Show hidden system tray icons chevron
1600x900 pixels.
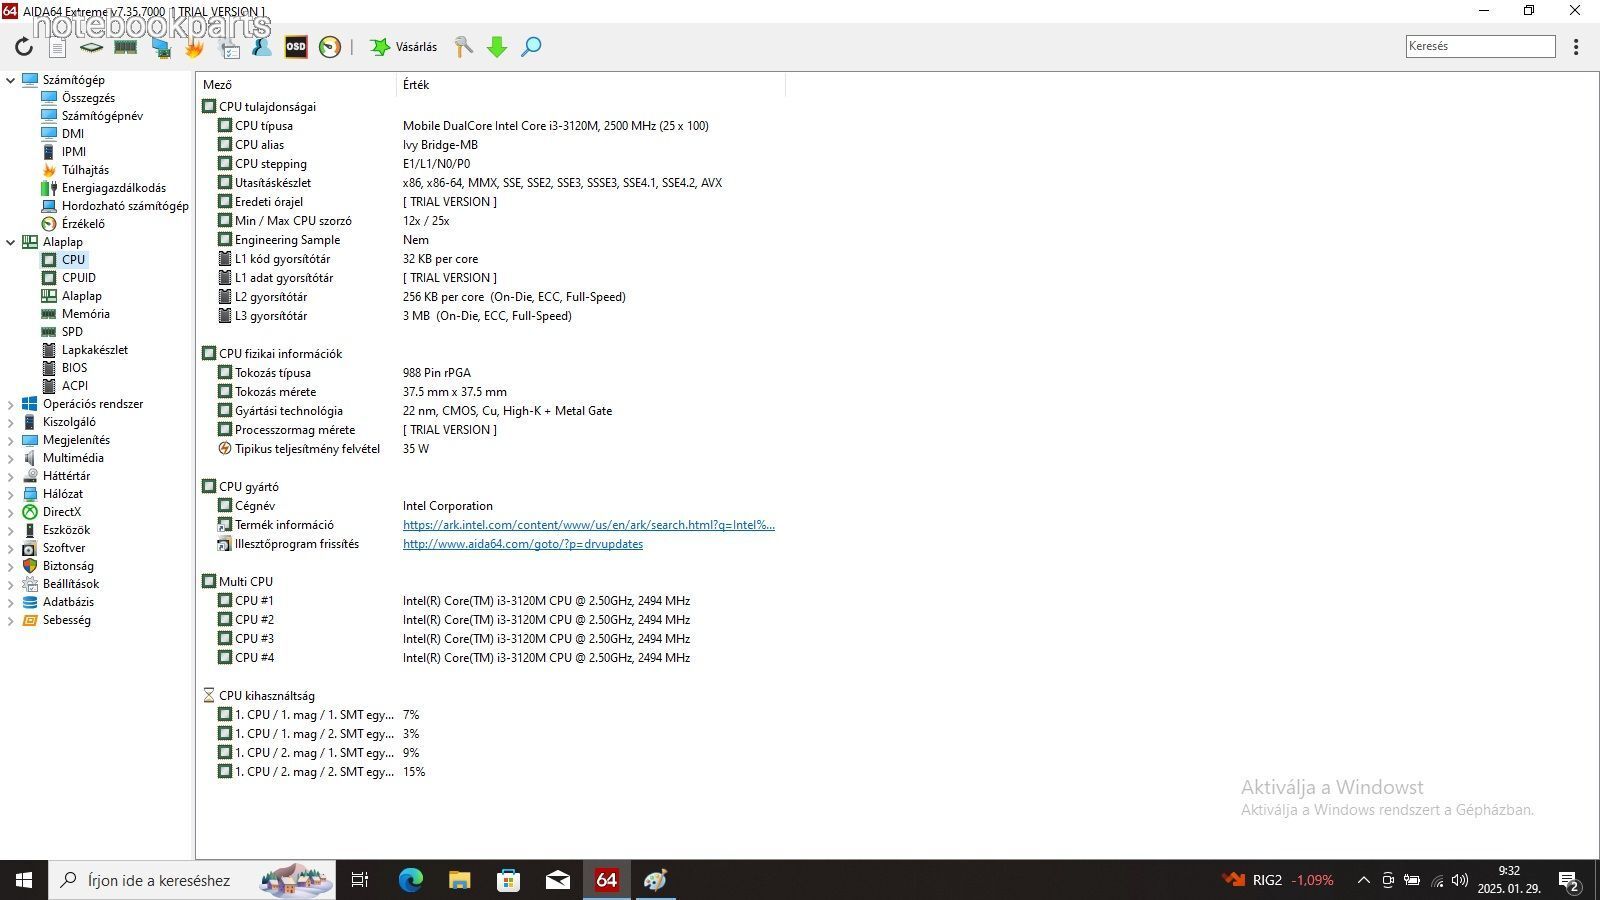point(1363,880)
